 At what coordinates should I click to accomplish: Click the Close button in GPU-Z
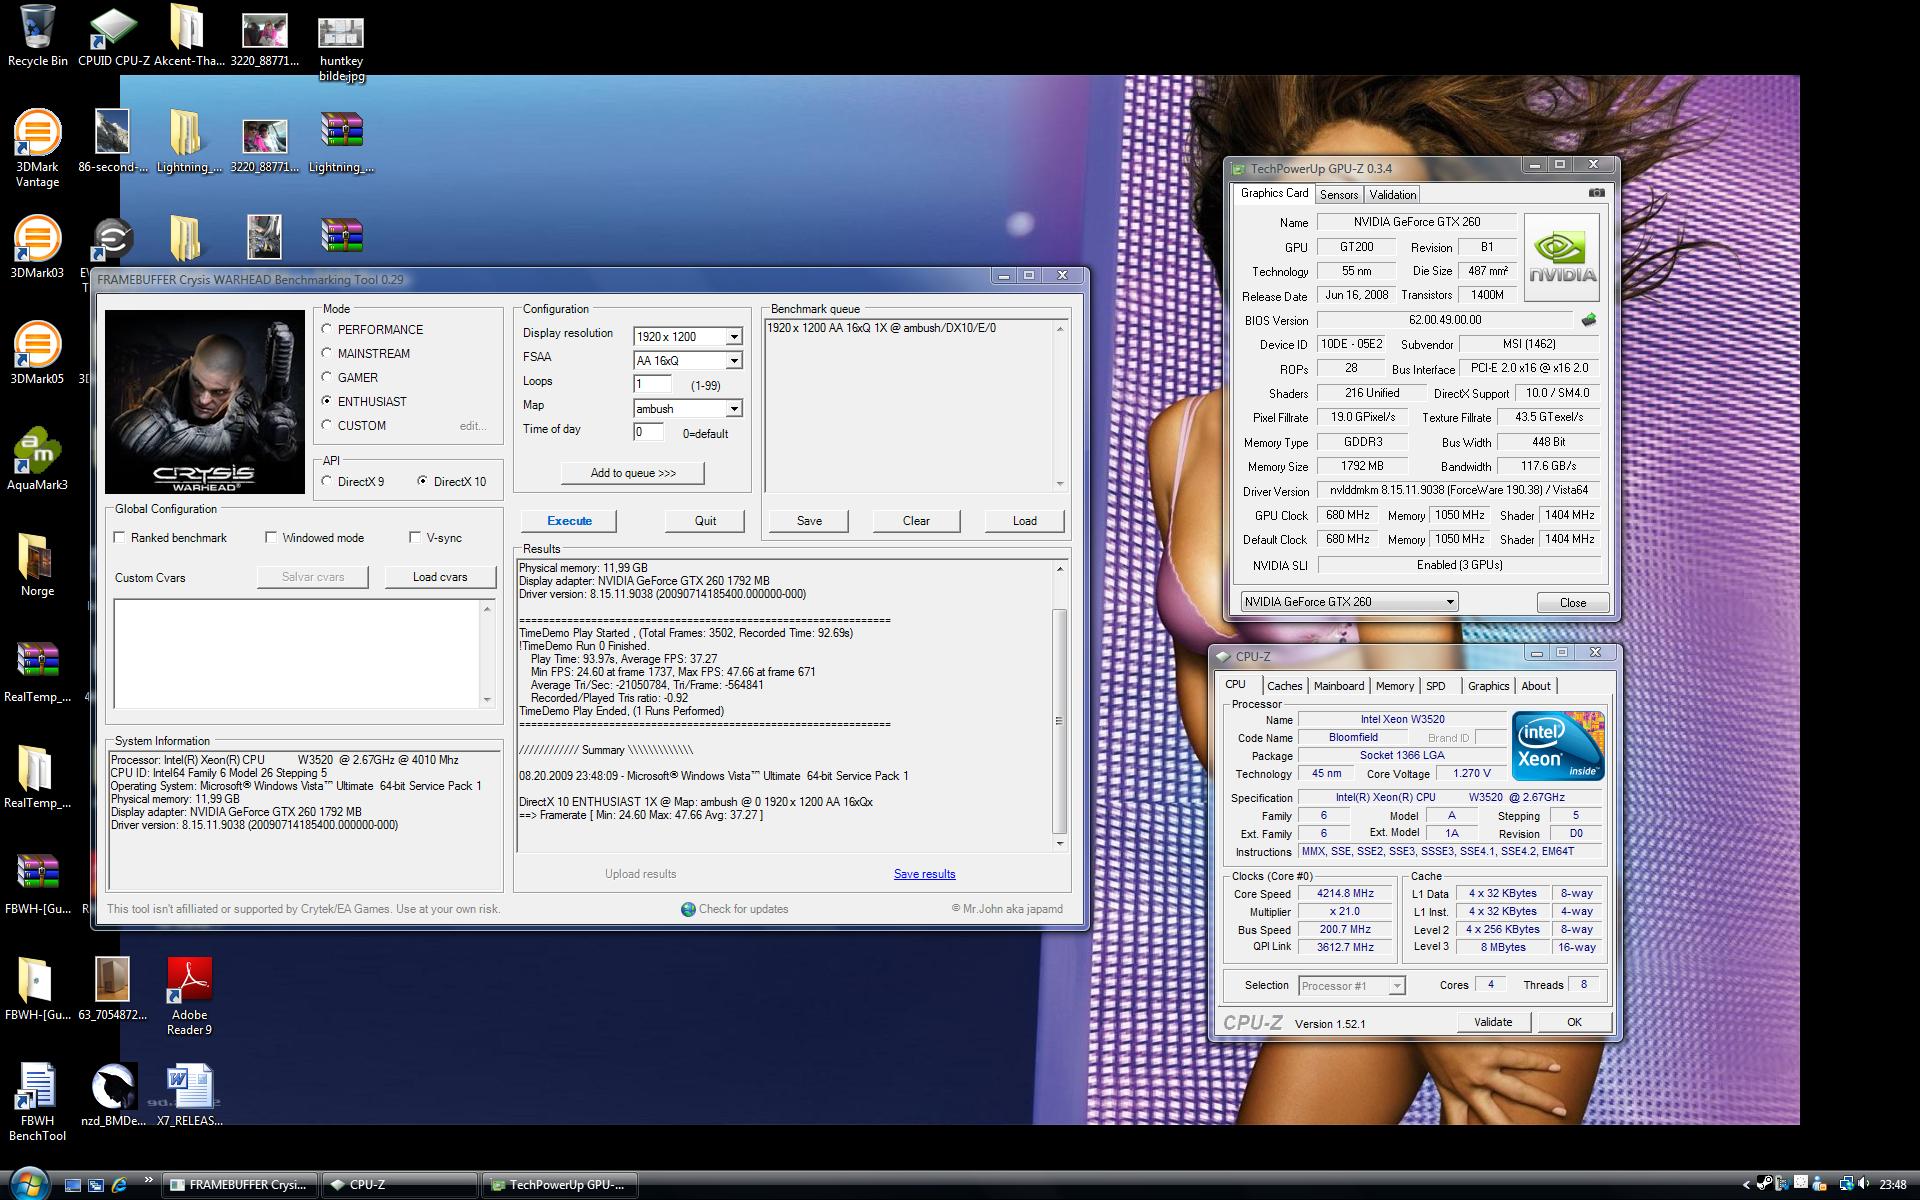(x=1572, y=602)
